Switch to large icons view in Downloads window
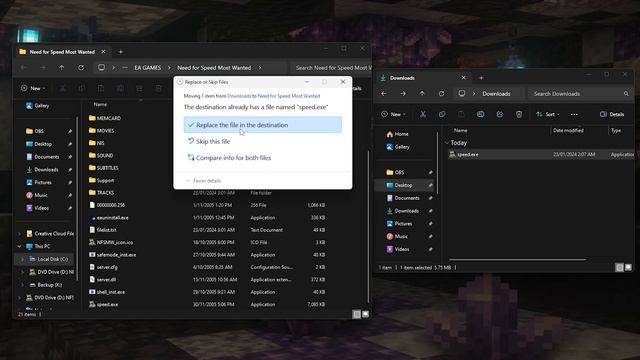This screenshot has width=640, height=360. point(628,267)
